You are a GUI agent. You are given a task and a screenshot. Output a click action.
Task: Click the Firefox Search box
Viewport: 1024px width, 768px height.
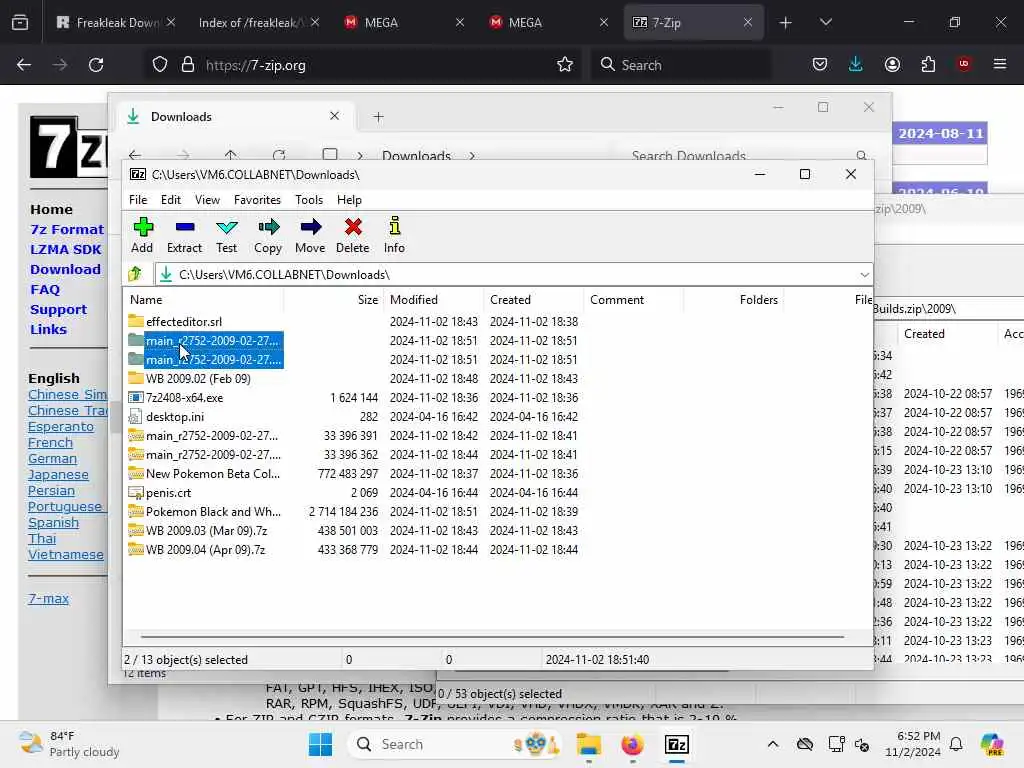tap(680, 65)
